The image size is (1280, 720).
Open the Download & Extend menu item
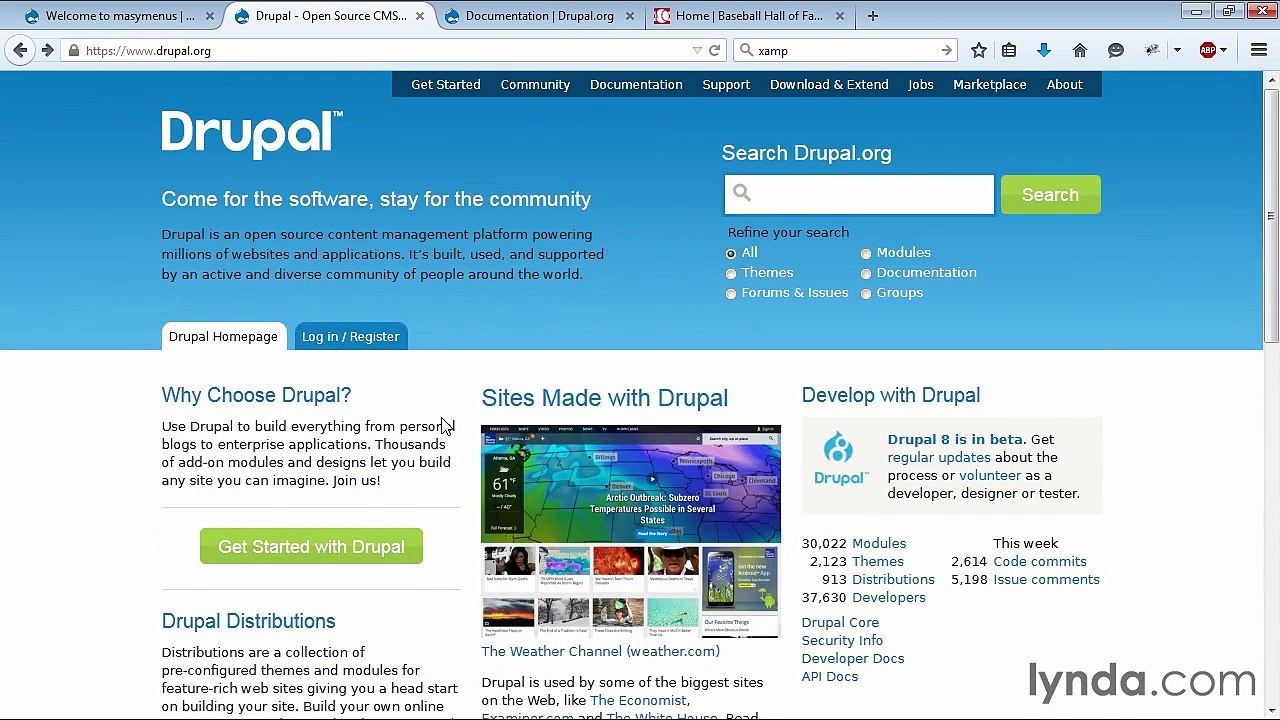coord(829,84)
